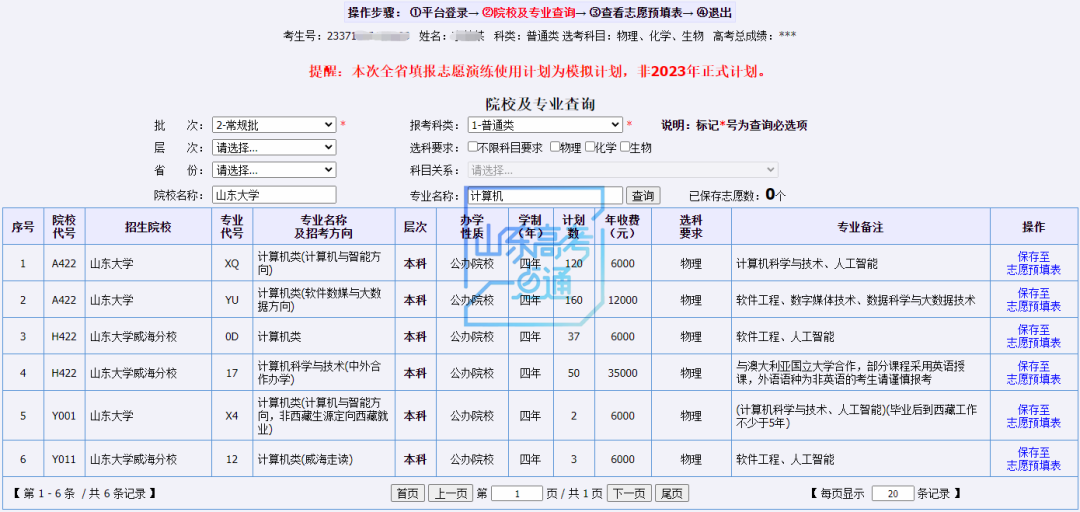Click the 上一页 previous page button

(x=450, y=494)
